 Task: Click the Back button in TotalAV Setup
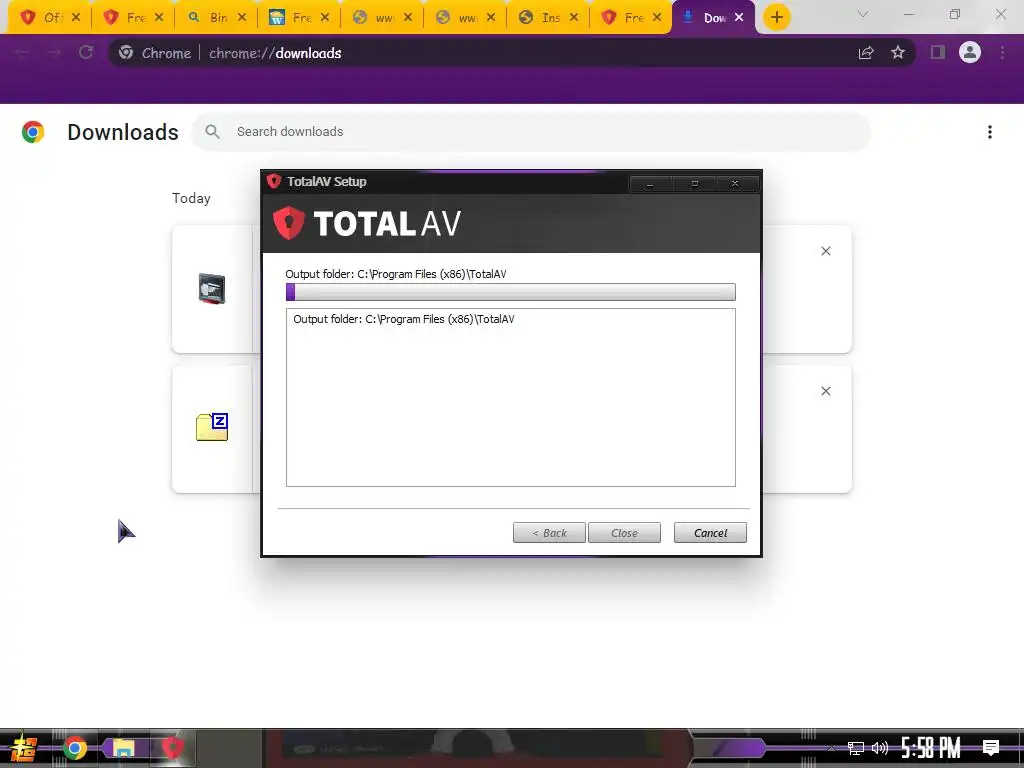(x=549, y=533)
